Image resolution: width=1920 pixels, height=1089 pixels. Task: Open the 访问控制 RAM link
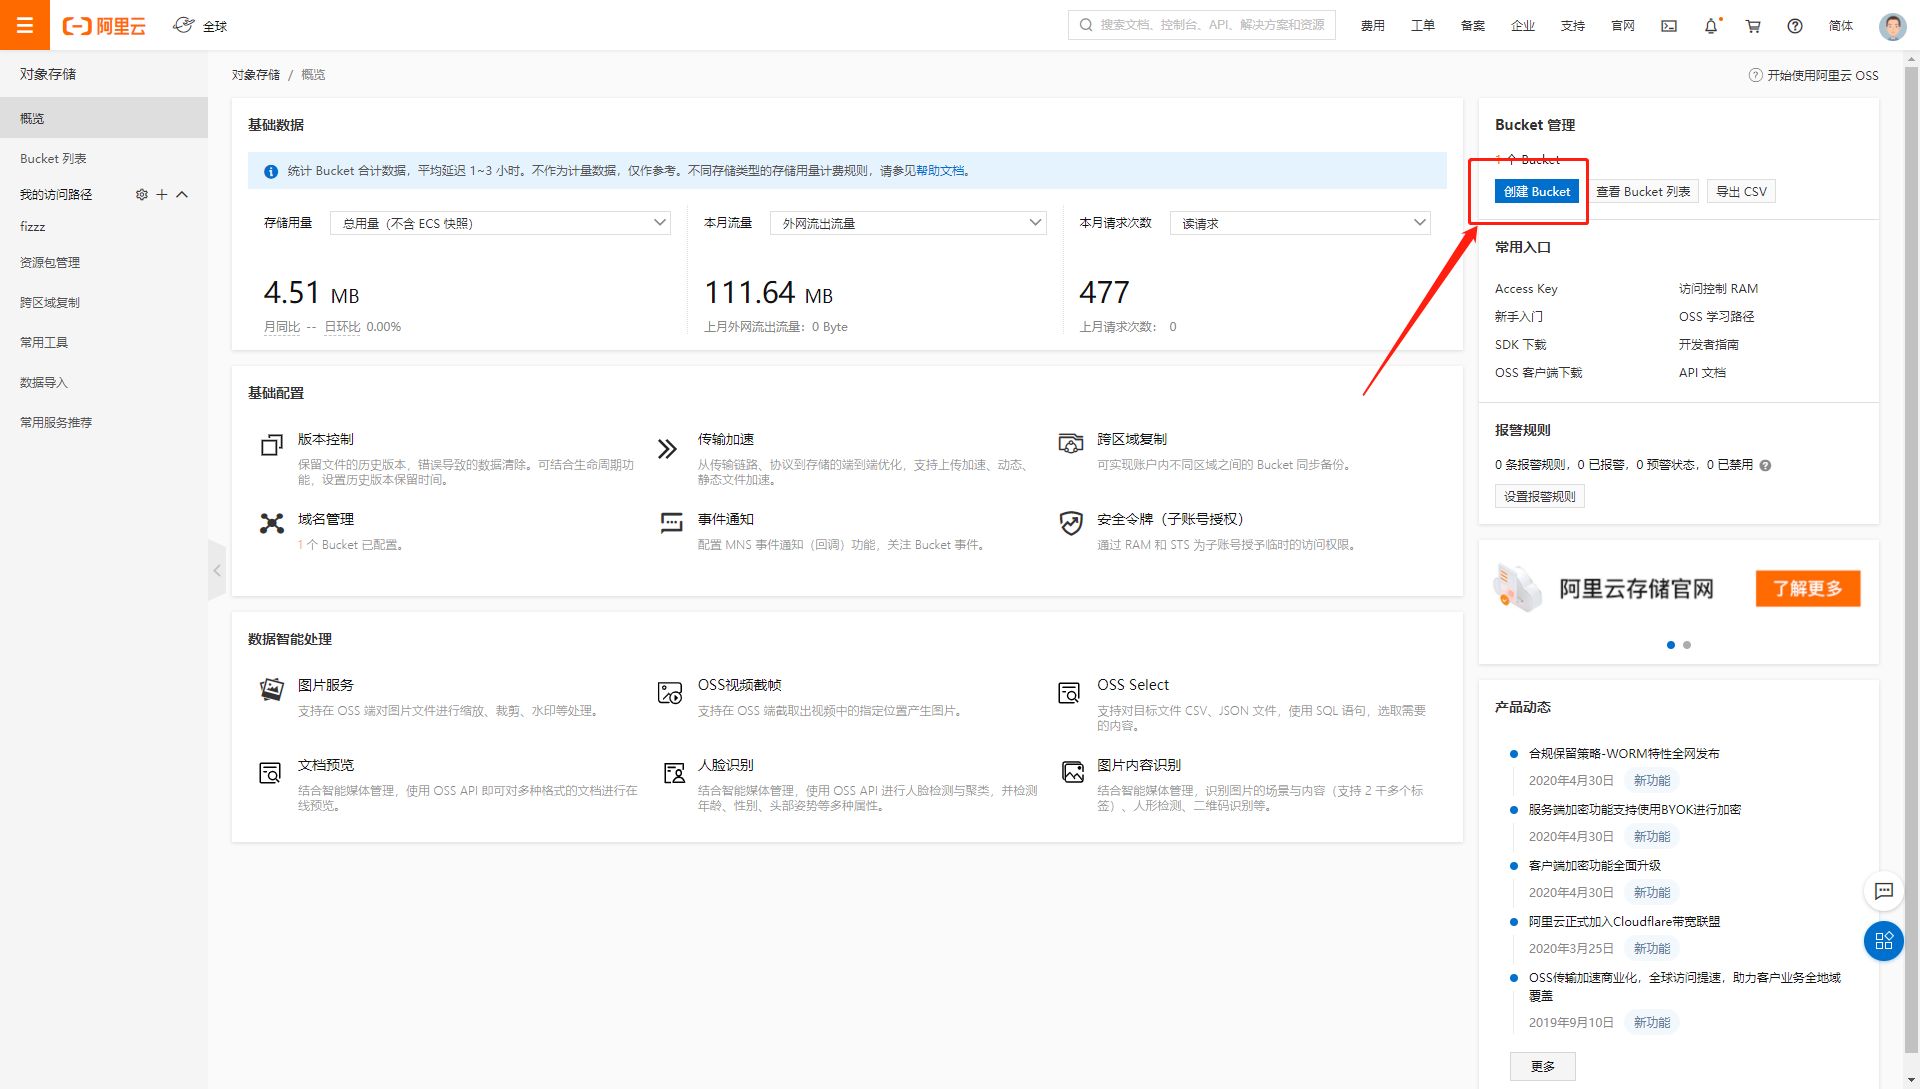(x=1718, y=288)
